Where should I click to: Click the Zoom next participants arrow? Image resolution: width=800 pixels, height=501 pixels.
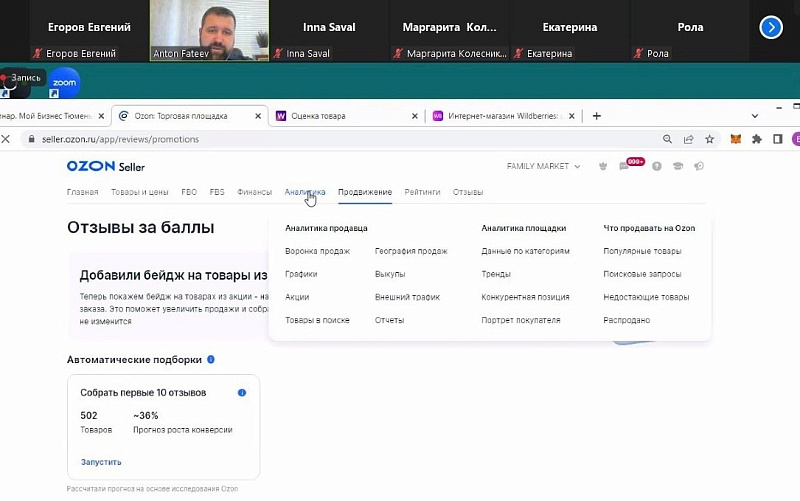(x=770, y=28)
